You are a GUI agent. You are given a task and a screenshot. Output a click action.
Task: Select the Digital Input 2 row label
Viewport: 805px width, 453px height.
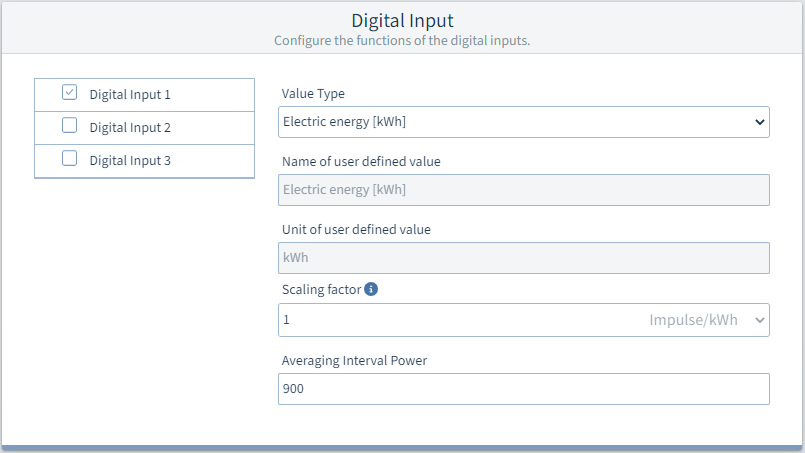(130, 127)
